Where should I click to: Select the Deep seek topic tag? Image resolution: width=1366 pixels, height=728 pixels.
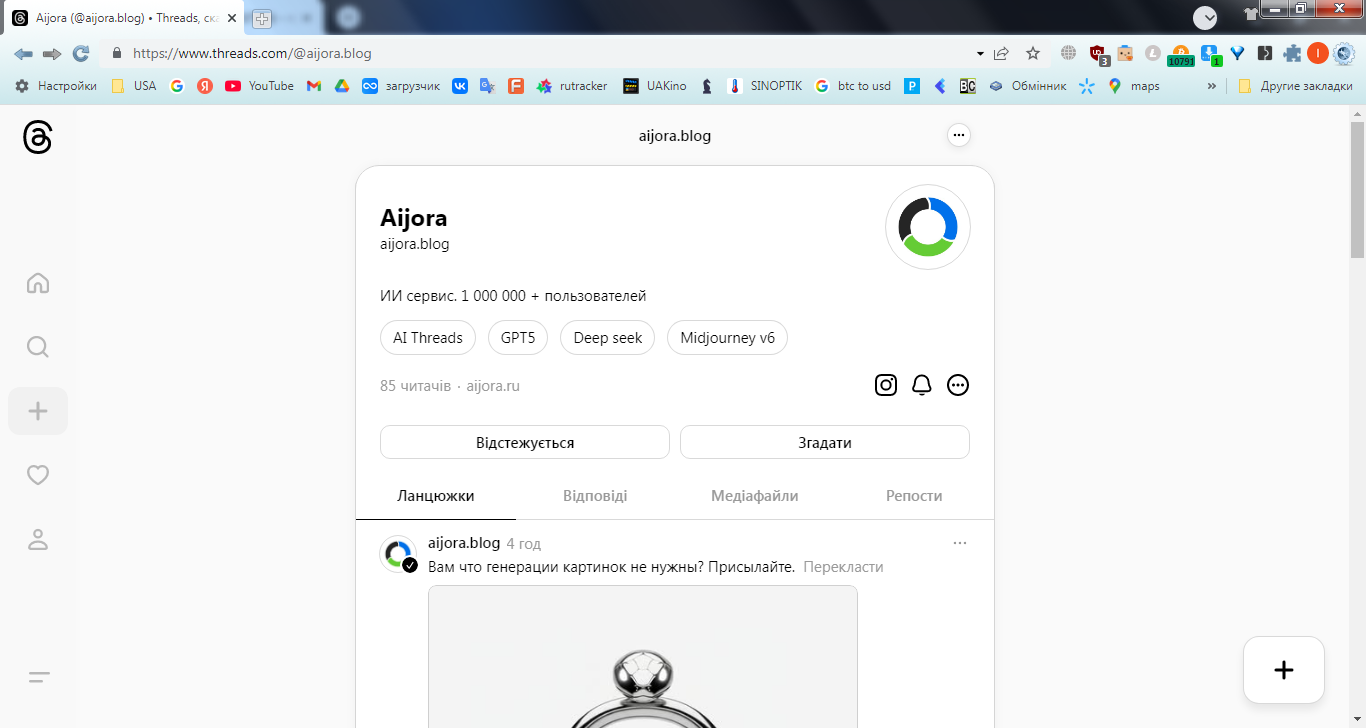(608, 338)
